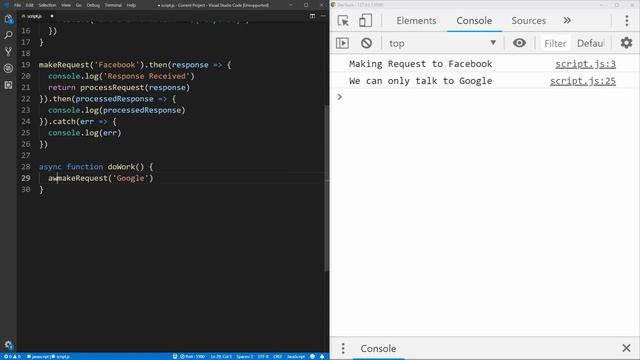Open the Search view in VS Code
The height and width of the screenshot is (360, 640).
click(x=8, y=35)
